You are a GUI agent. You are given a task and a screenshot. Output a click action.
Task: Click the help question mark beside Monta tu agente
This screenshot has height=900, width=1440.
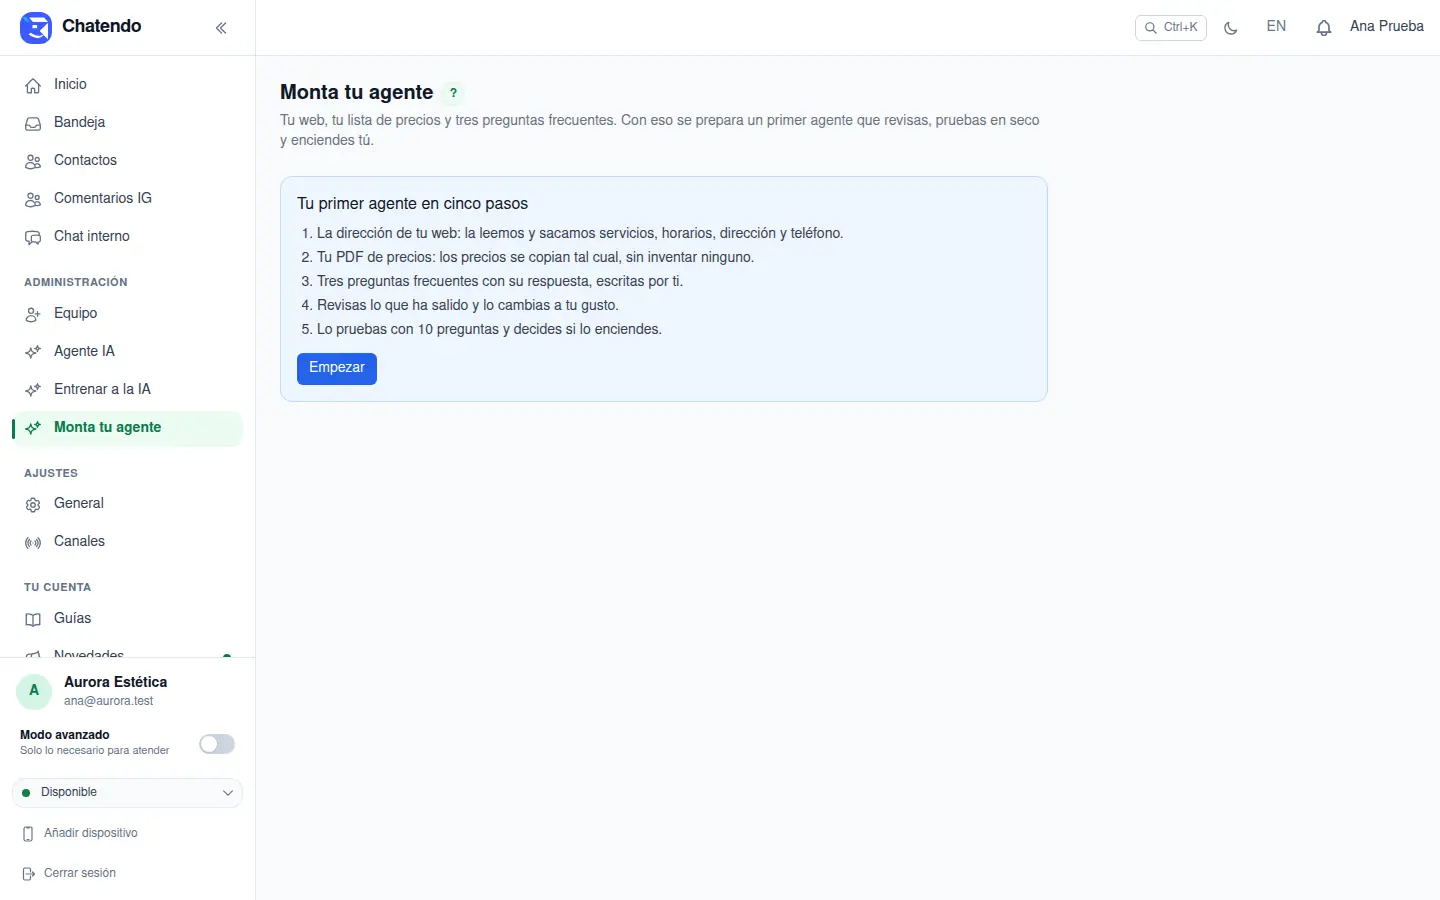(x=453, y=93)
